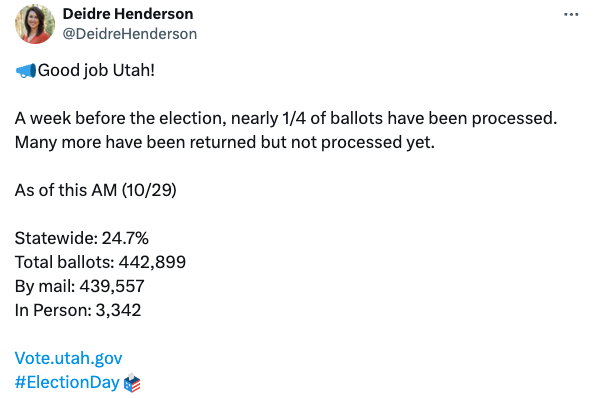Screen dimensions: 597x398
Task: Follow the Vote.utah.gov link
Action: 69,358
